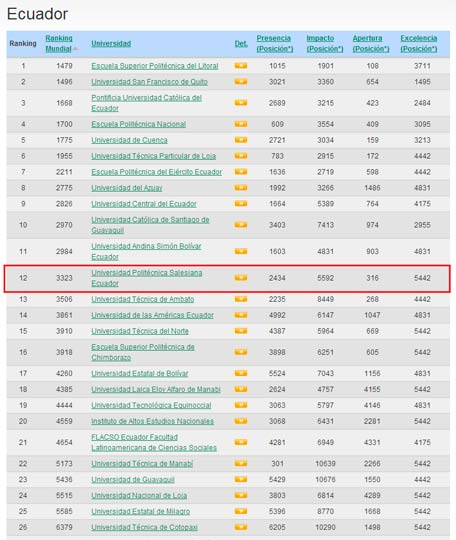
Task: Open details icon for FLACSO Ecuador
Action: tap(241, 442)
